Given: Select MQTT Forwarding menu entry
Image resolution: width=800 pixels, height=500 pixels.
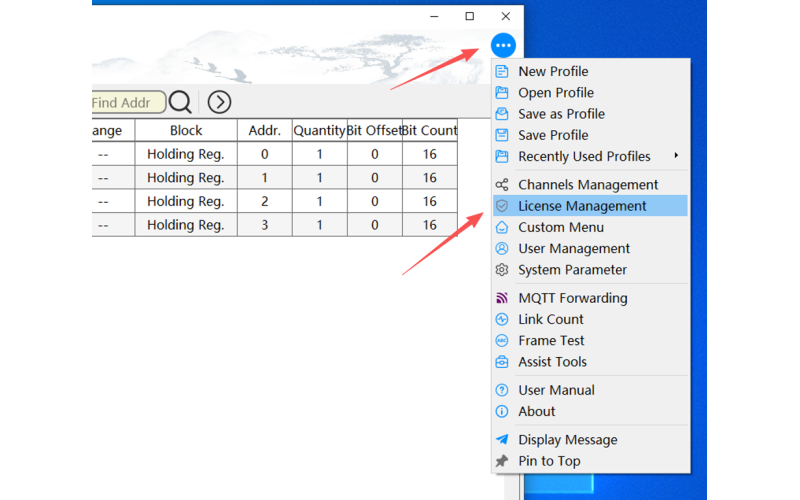Looking at the screenshot, I should [x=590, y=298].
